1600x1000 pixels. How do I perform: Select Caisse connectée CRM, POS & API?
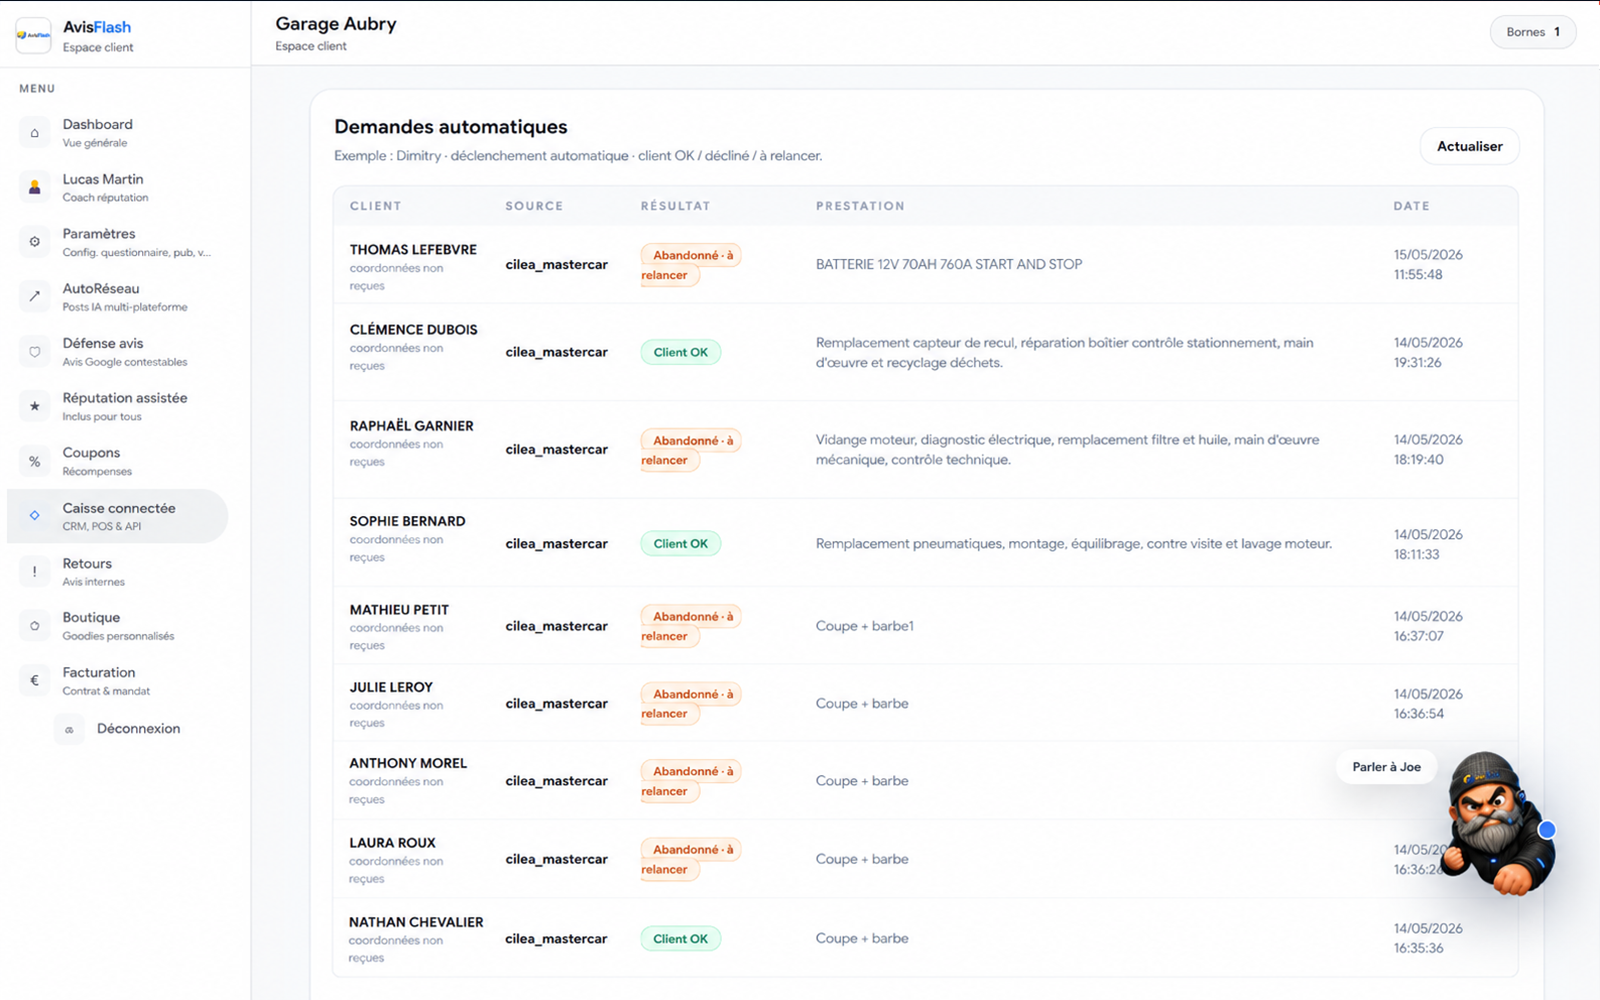[x=118, y=516]
